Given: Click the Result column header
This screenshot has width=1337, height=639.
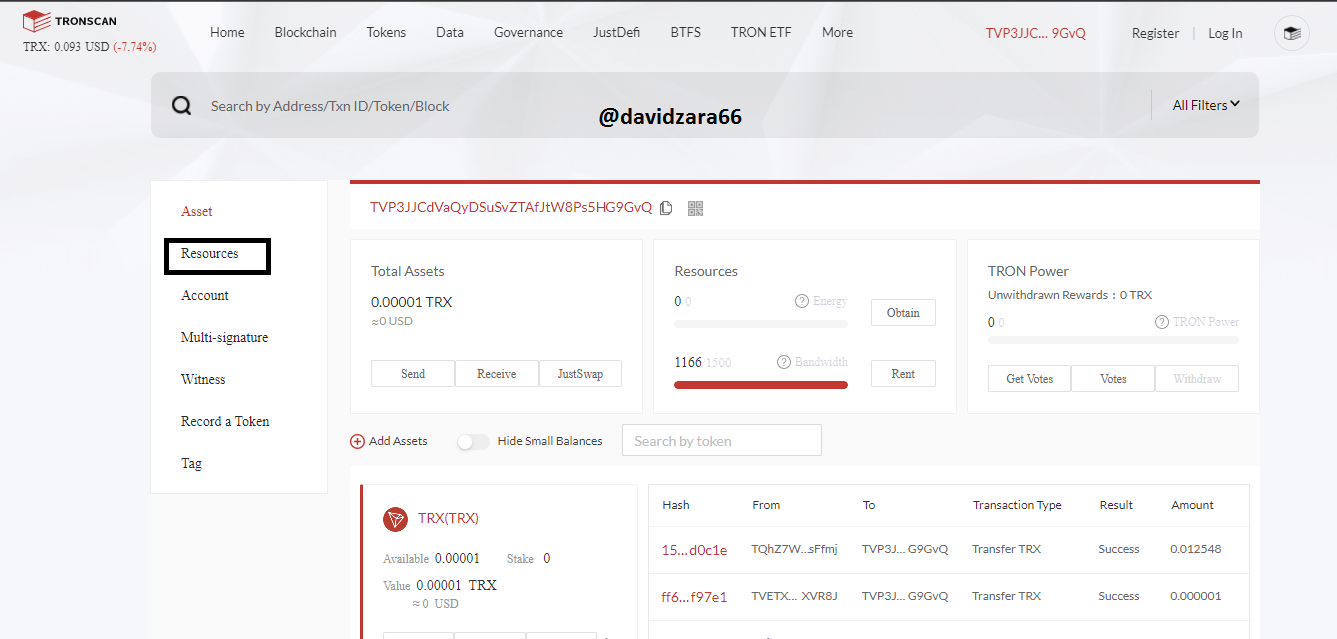Looking at the screenshot, I should tap(1116, 505).
